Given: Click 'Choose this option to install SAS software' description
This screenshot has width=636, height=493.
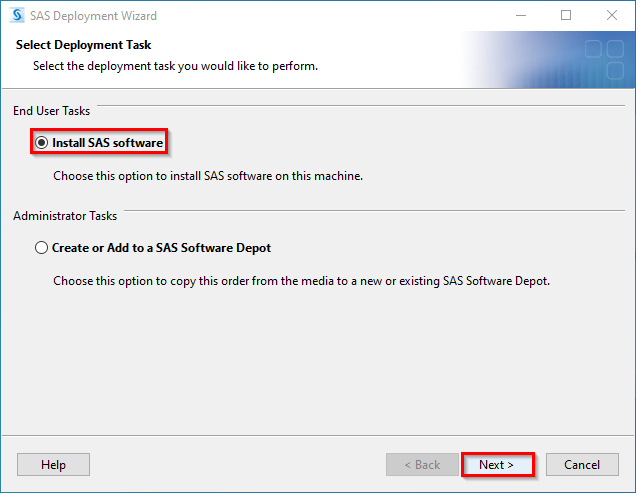Looking at the screenshot, I should tap(208, 176).
